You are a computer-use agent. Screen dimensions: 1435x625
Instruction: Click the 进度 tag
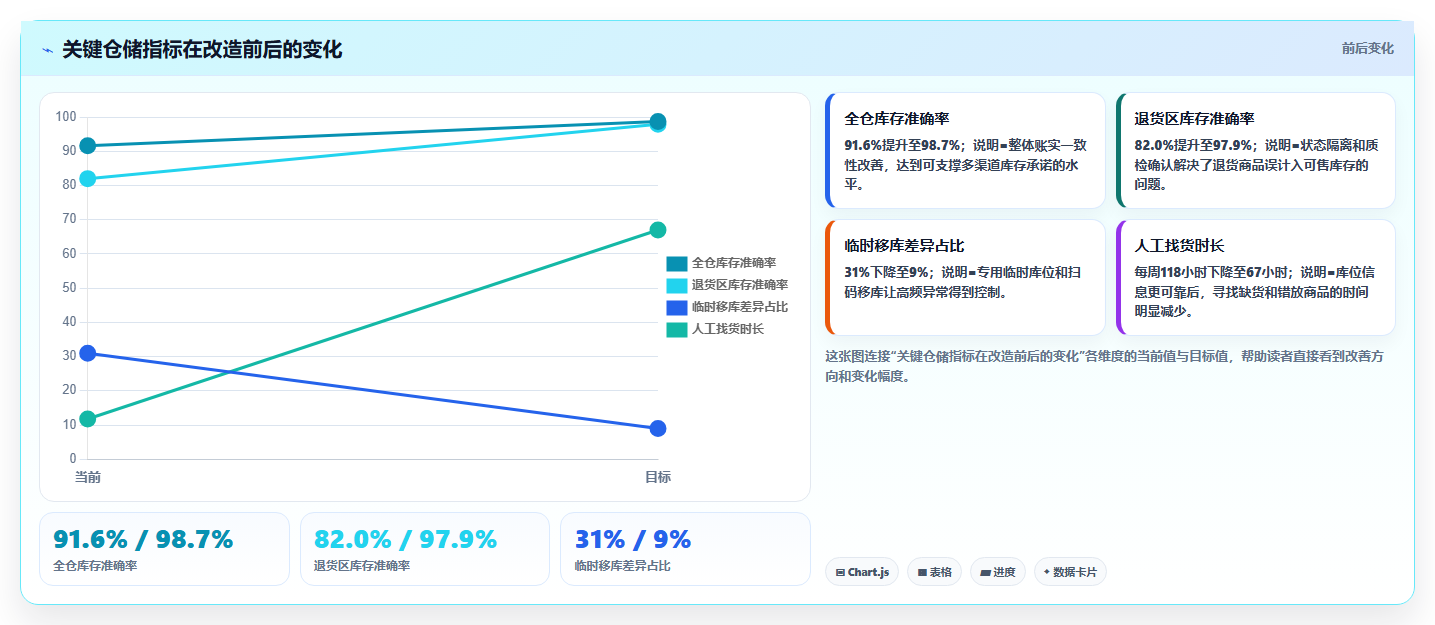point(998,572)
